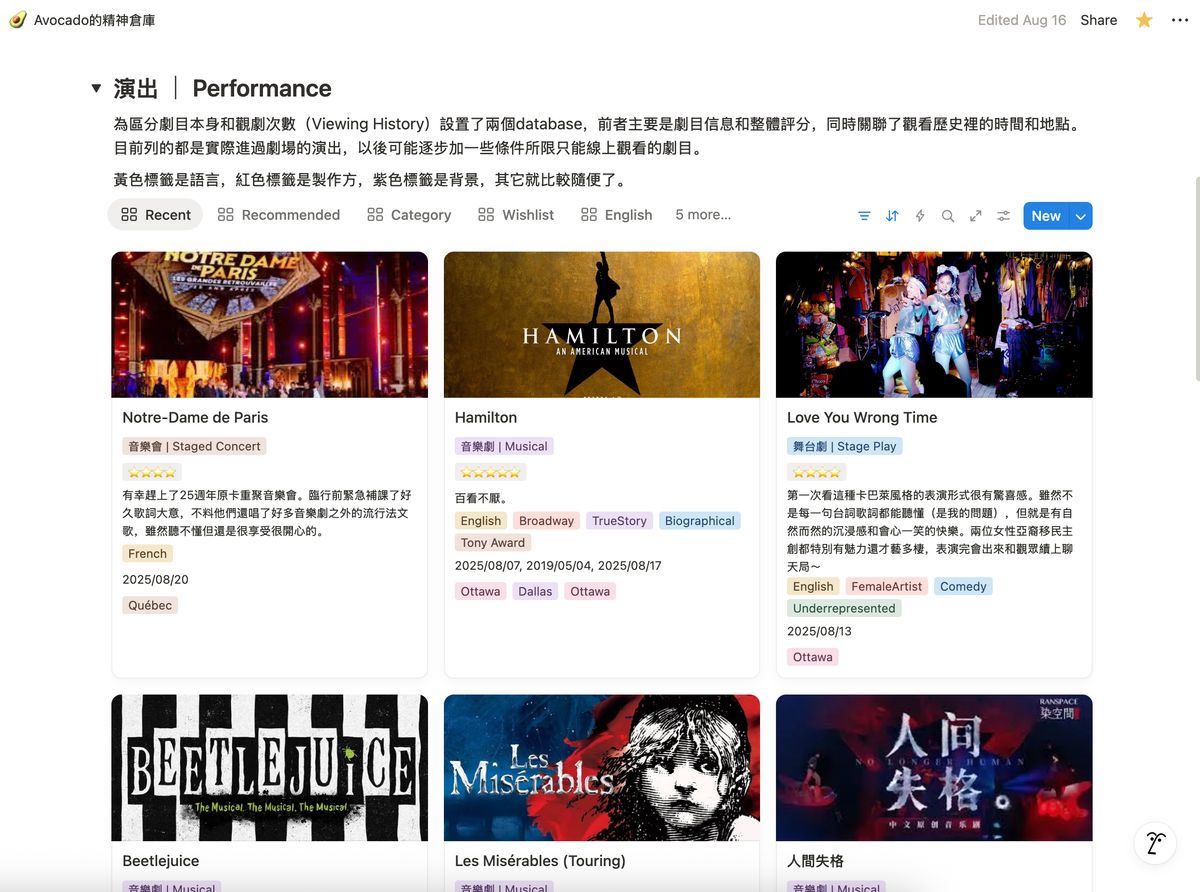
Task: Open the Hamilton card title
Action: tap(486, 417)
